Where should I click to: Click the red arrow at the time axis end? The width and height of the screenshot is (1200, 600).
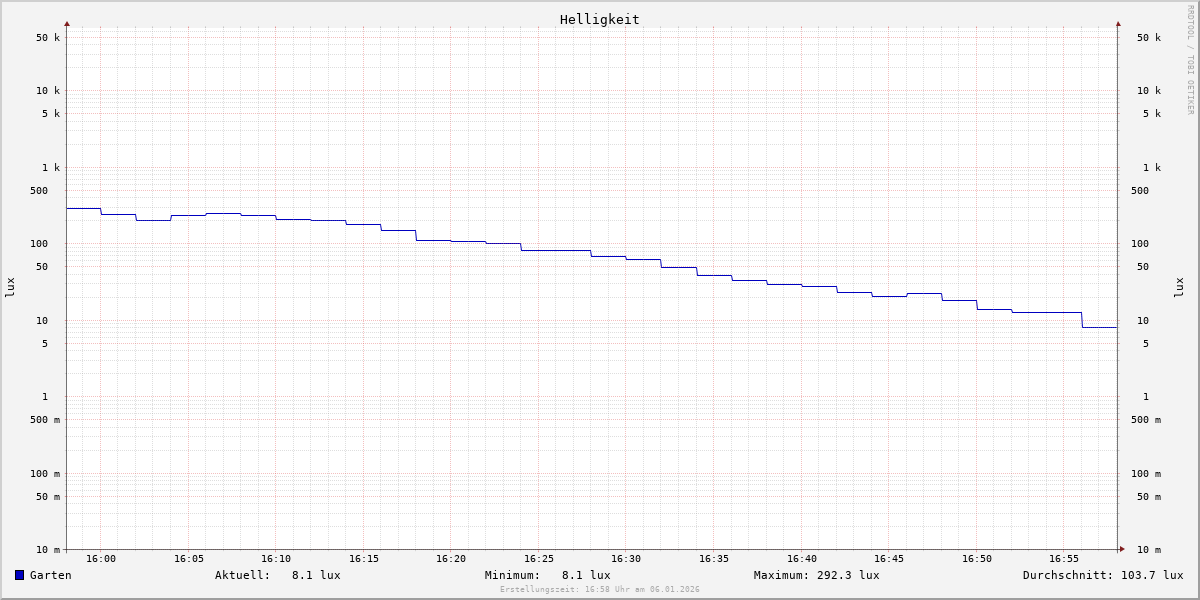pyautogui.click(x=1122, y=549)
